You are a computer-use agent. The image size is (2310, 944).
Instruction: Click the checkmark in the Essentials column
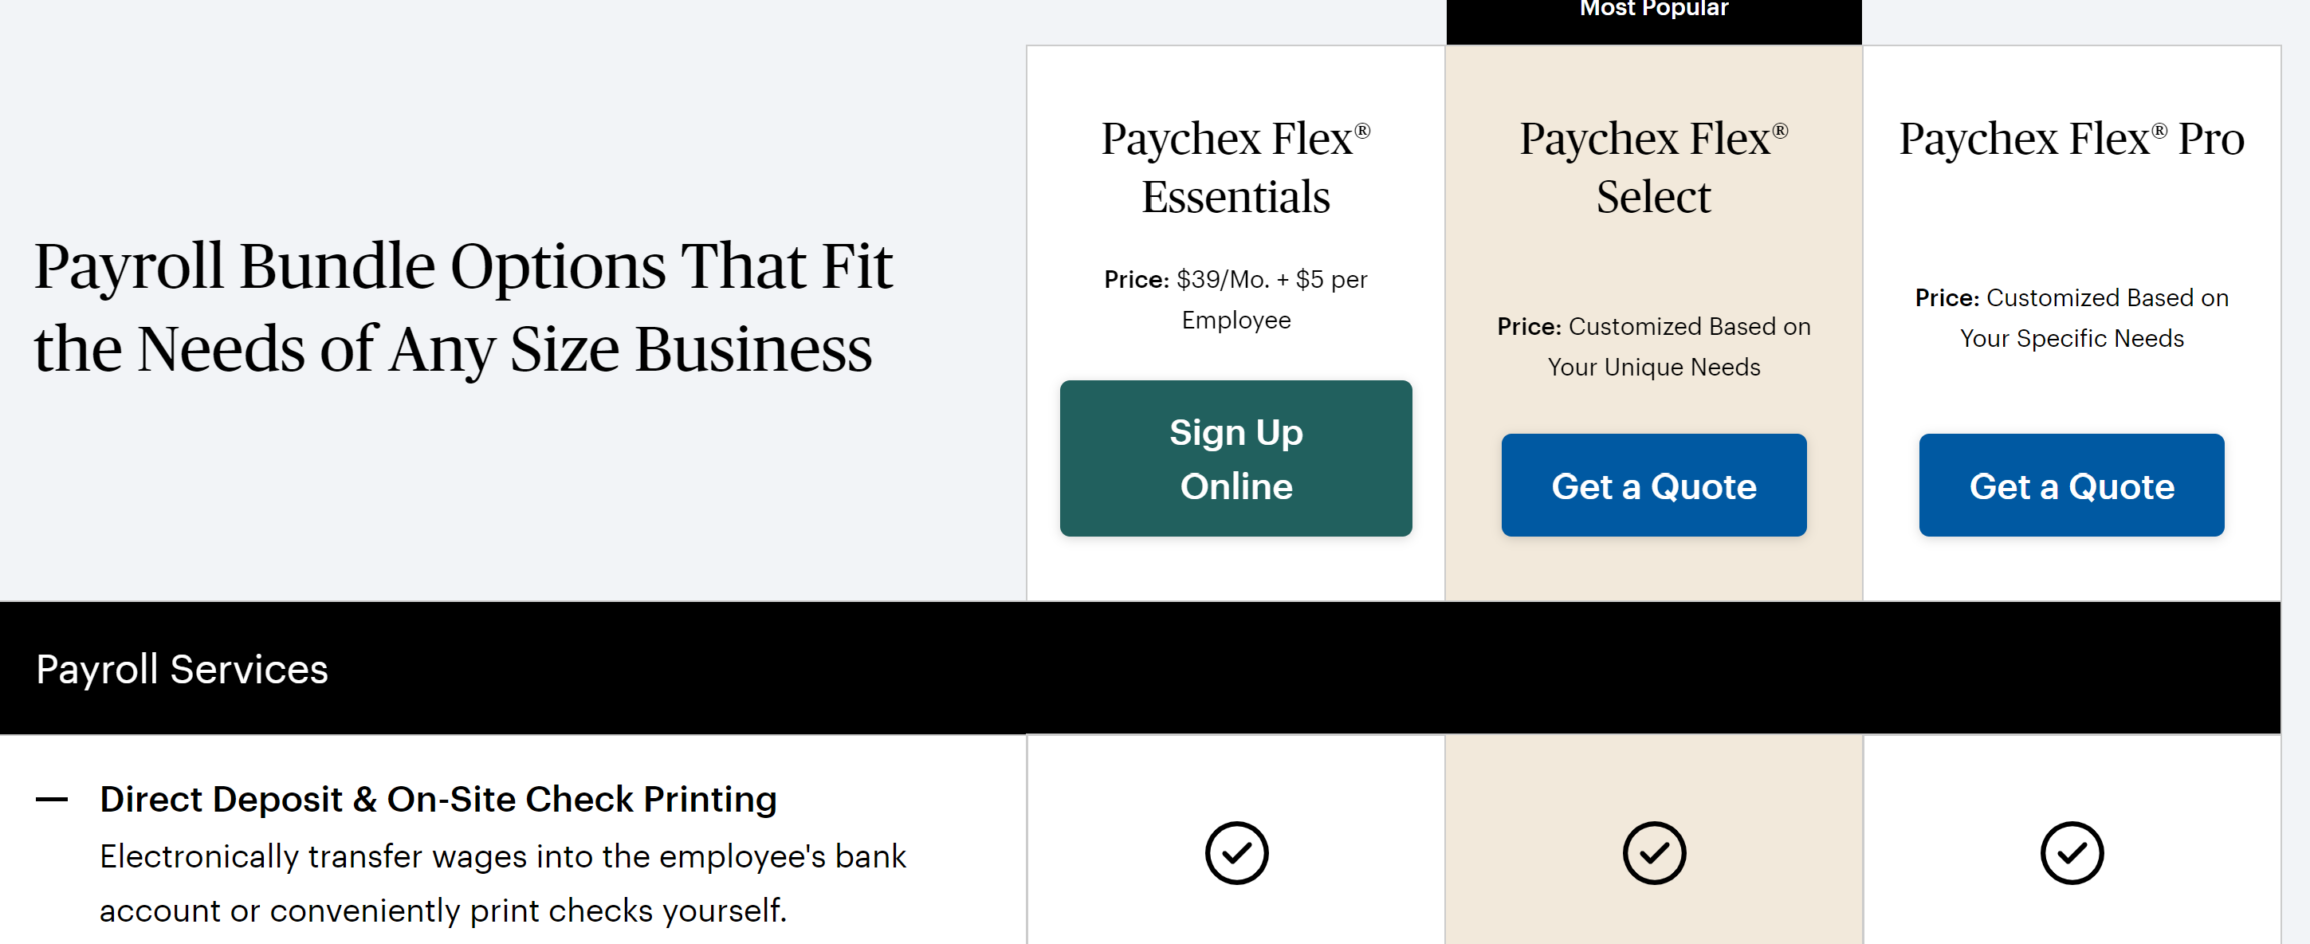tap(1236, 853)
